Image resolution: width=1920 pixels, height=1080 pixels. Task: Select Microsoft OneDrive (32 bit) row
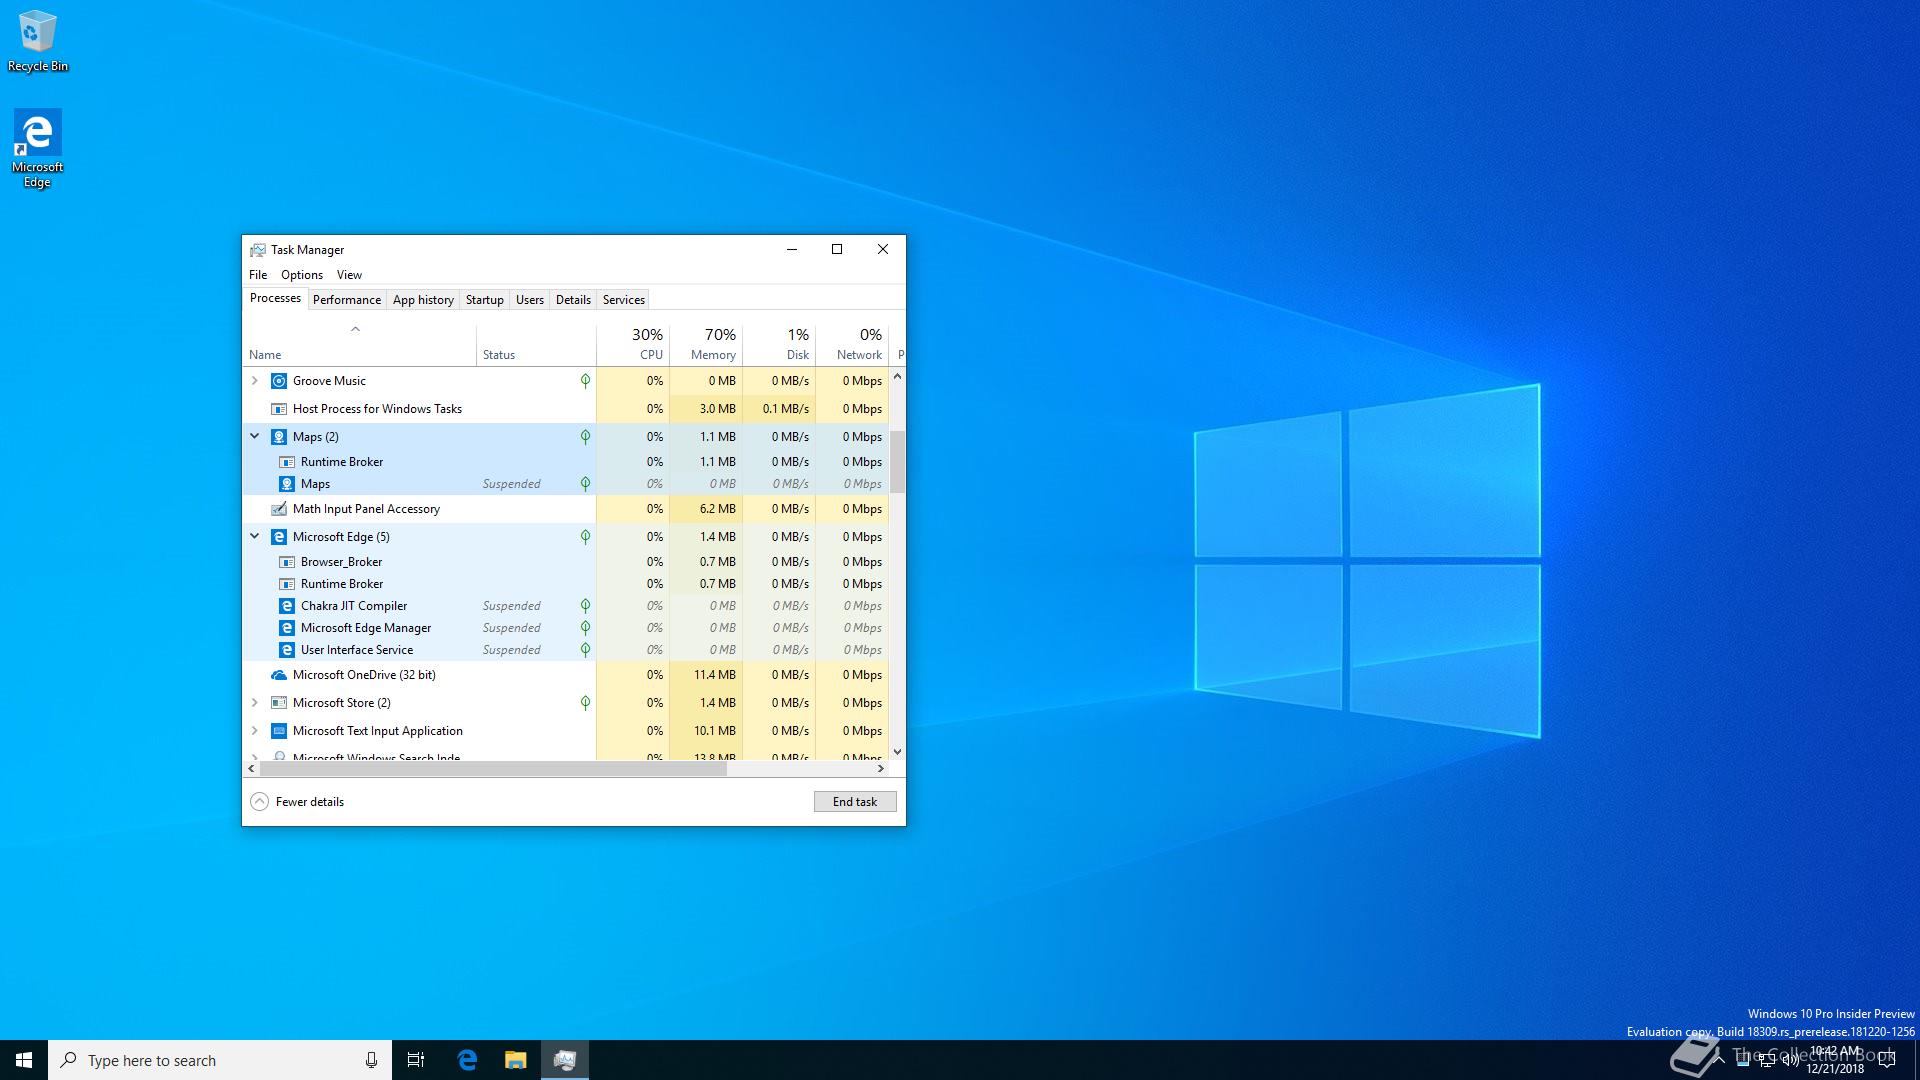(566, 675)
